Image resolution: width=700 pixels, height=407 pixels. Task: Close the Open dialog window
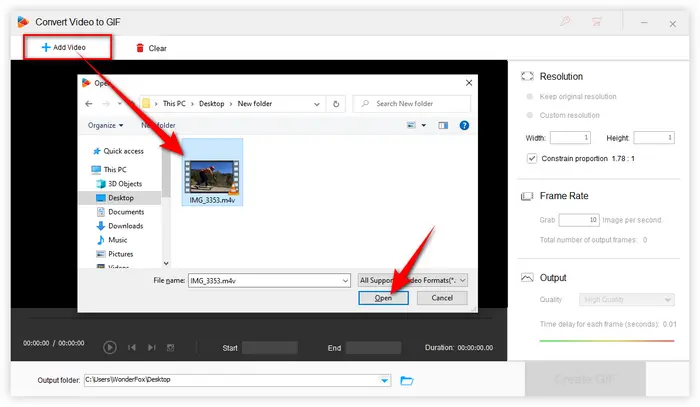[469, 83]
